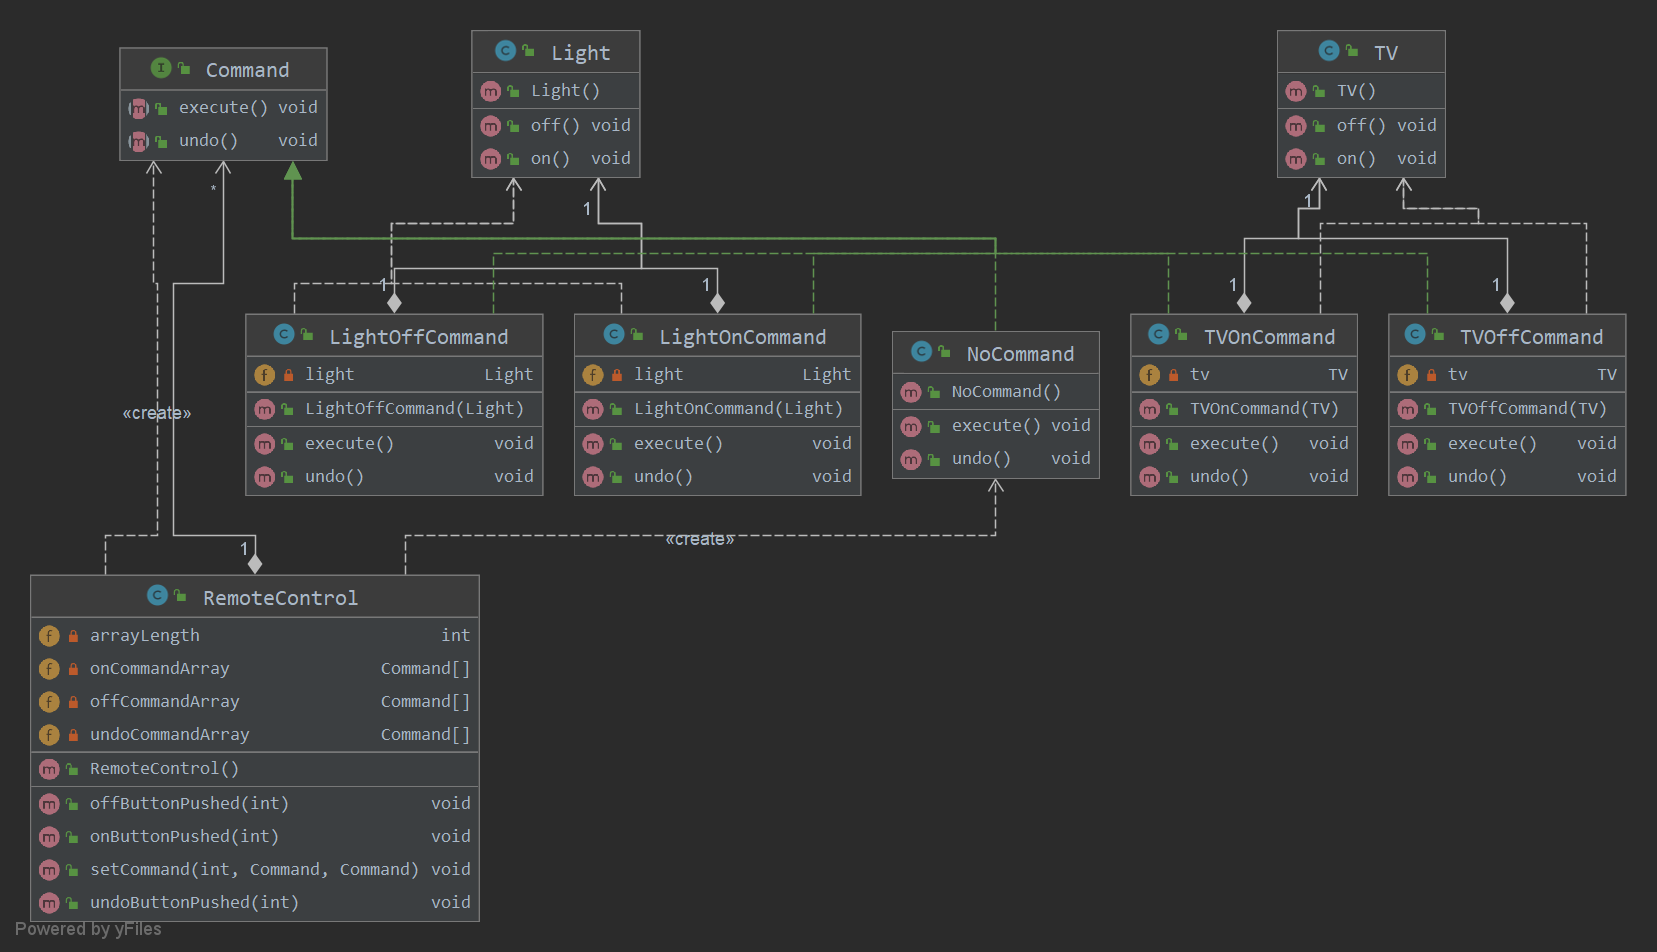This screenshot has height=952, width=1657.
Task: Click the undoCommandArray field row
Action: pyautogui.click(x=255, y=735)
